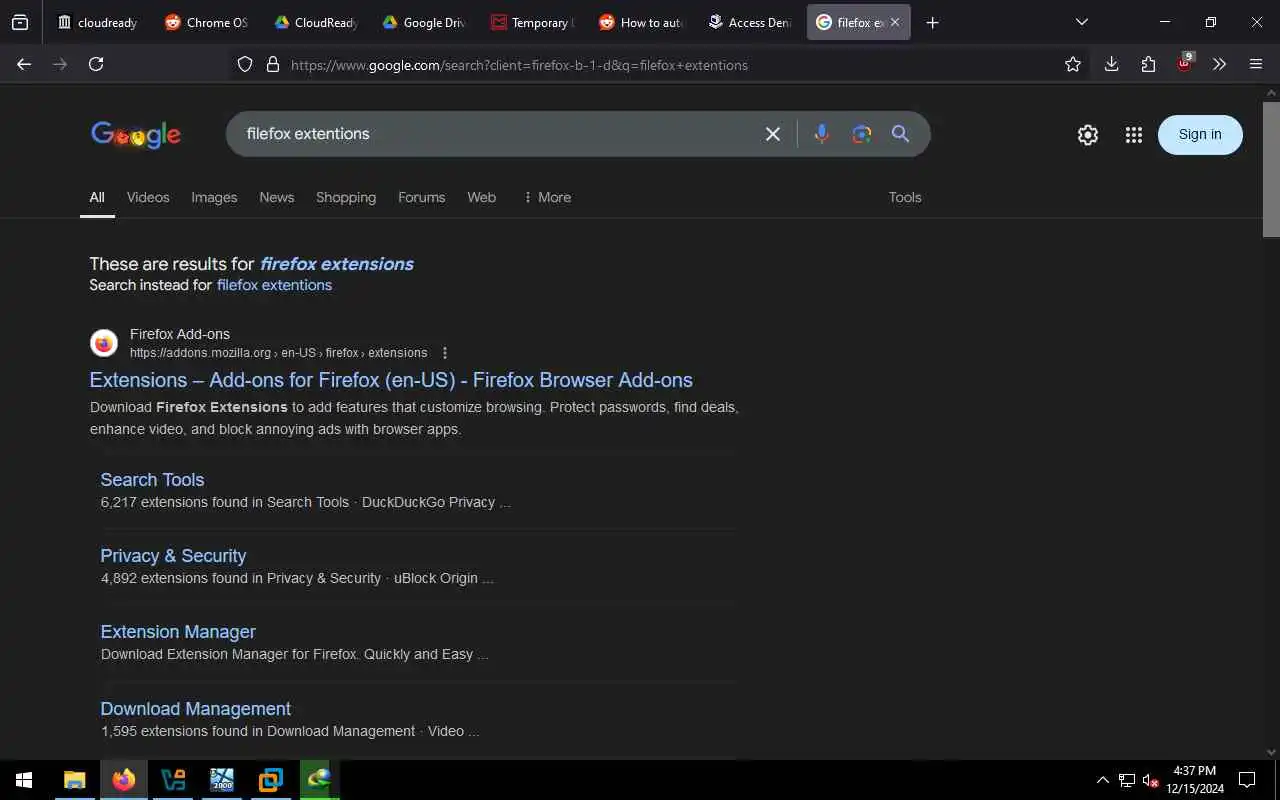Click the network status tray icon

[1127, 781]
